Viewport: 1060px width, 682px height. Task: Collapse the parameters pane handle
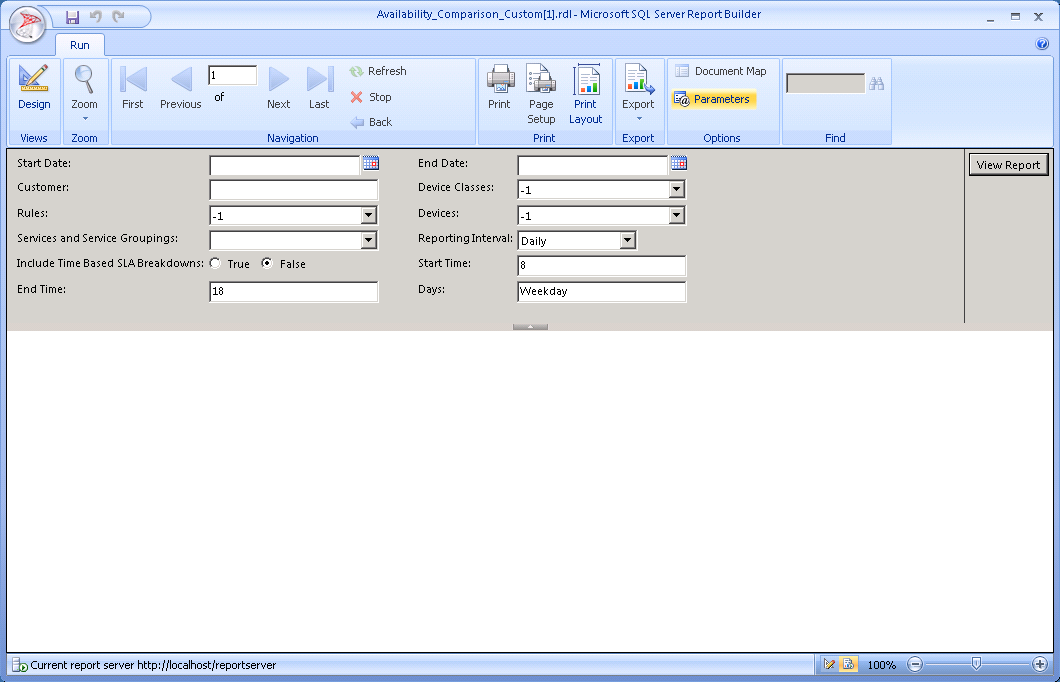[x=530, y=327]
